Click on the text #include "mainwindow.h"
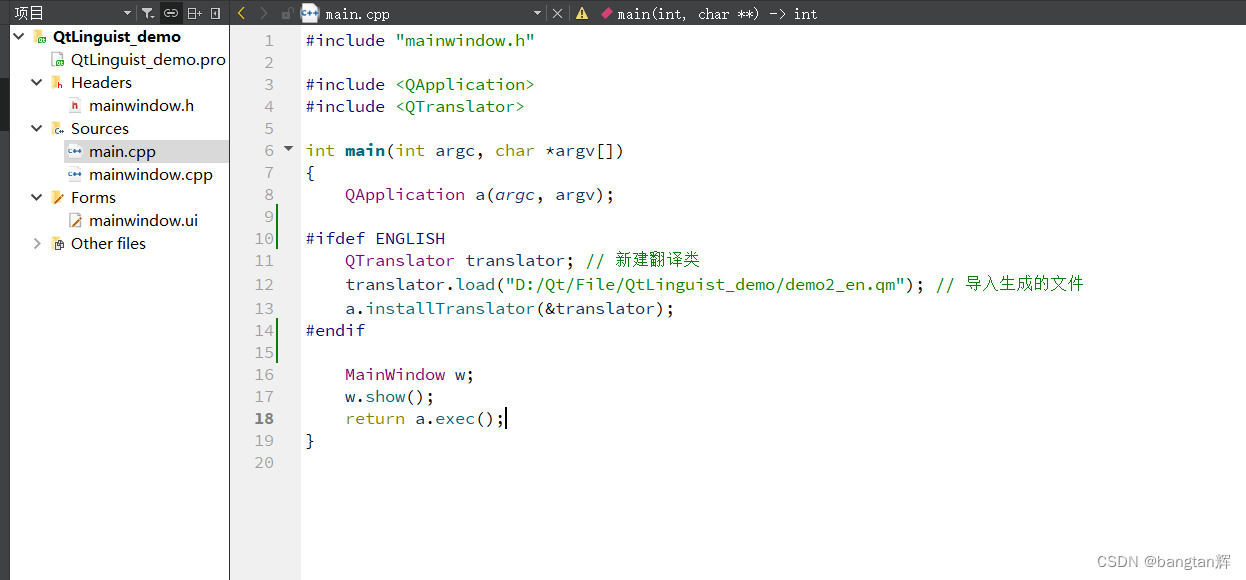Viewport: 1246px width, 580px height. [420, 40]
